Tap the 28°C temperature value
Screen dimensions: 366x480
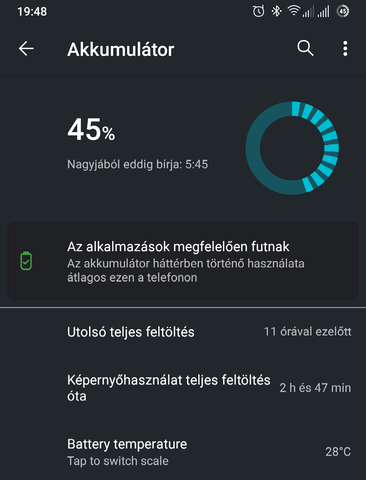(338, 452)
